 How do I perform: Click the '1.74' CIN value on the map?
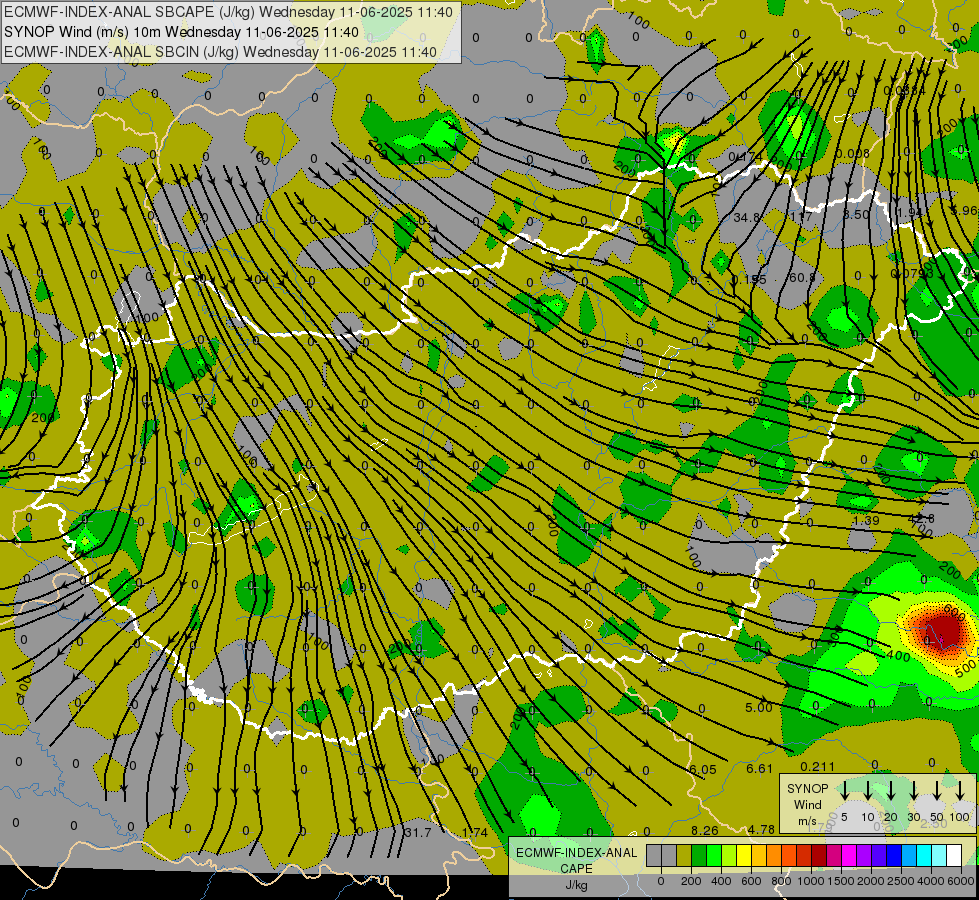pyautogui.click(x=475, y=833)
